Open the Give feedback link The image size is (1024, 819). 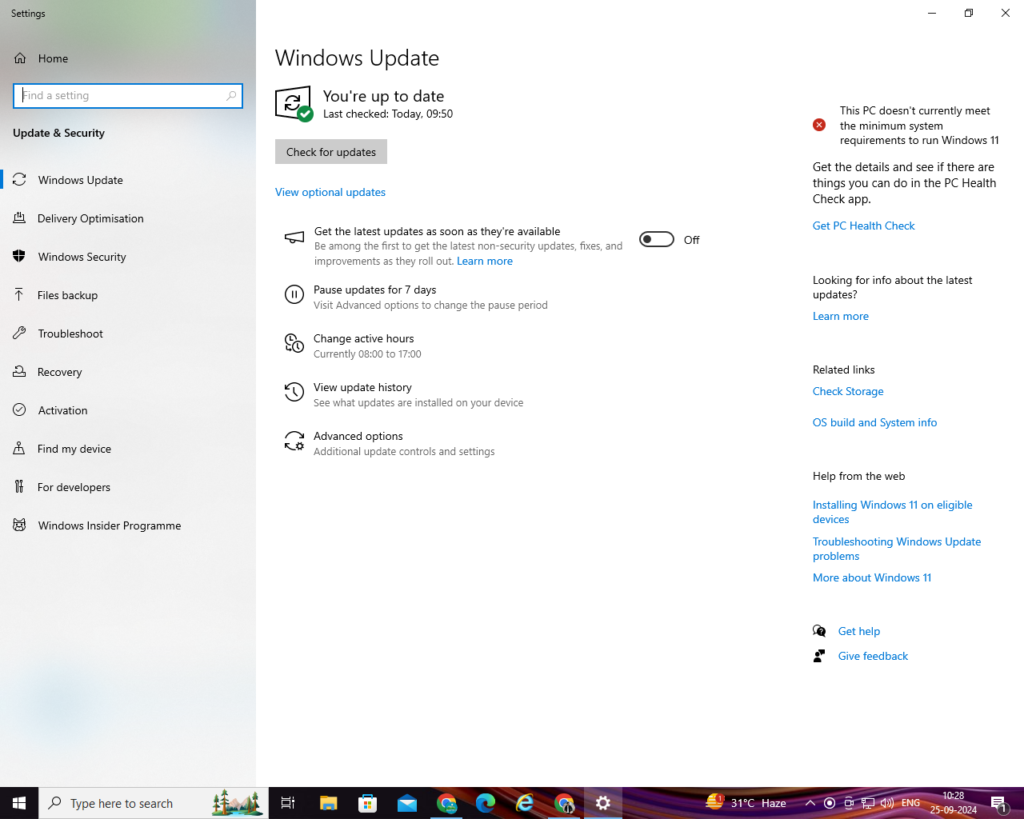point(872,656)
